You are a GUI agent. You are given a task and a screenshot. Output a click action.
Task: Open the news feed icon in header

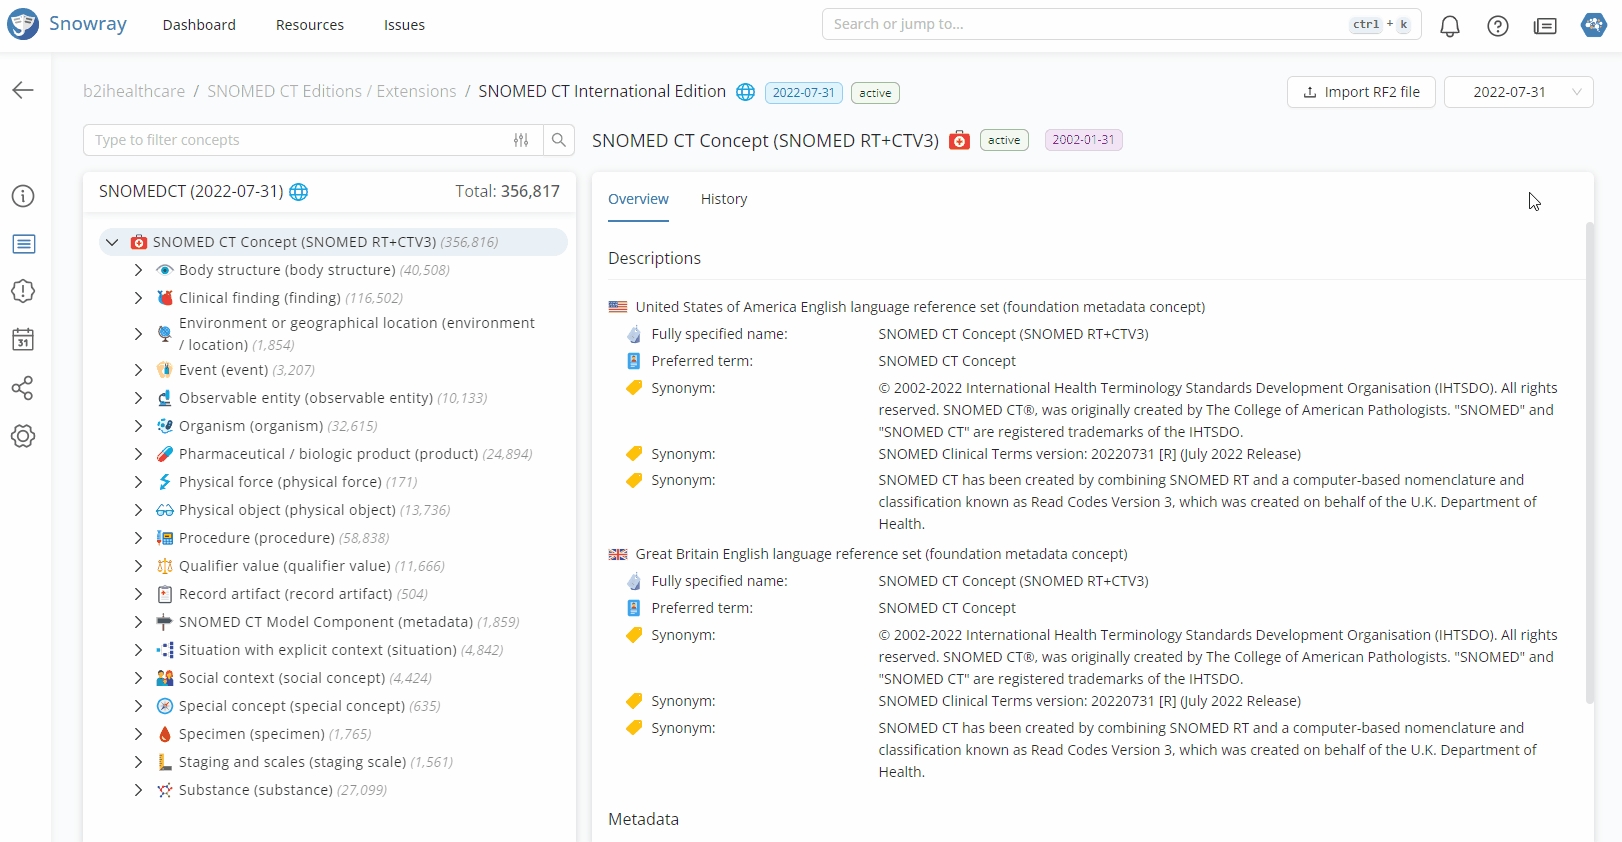[x=1545, y=26]
